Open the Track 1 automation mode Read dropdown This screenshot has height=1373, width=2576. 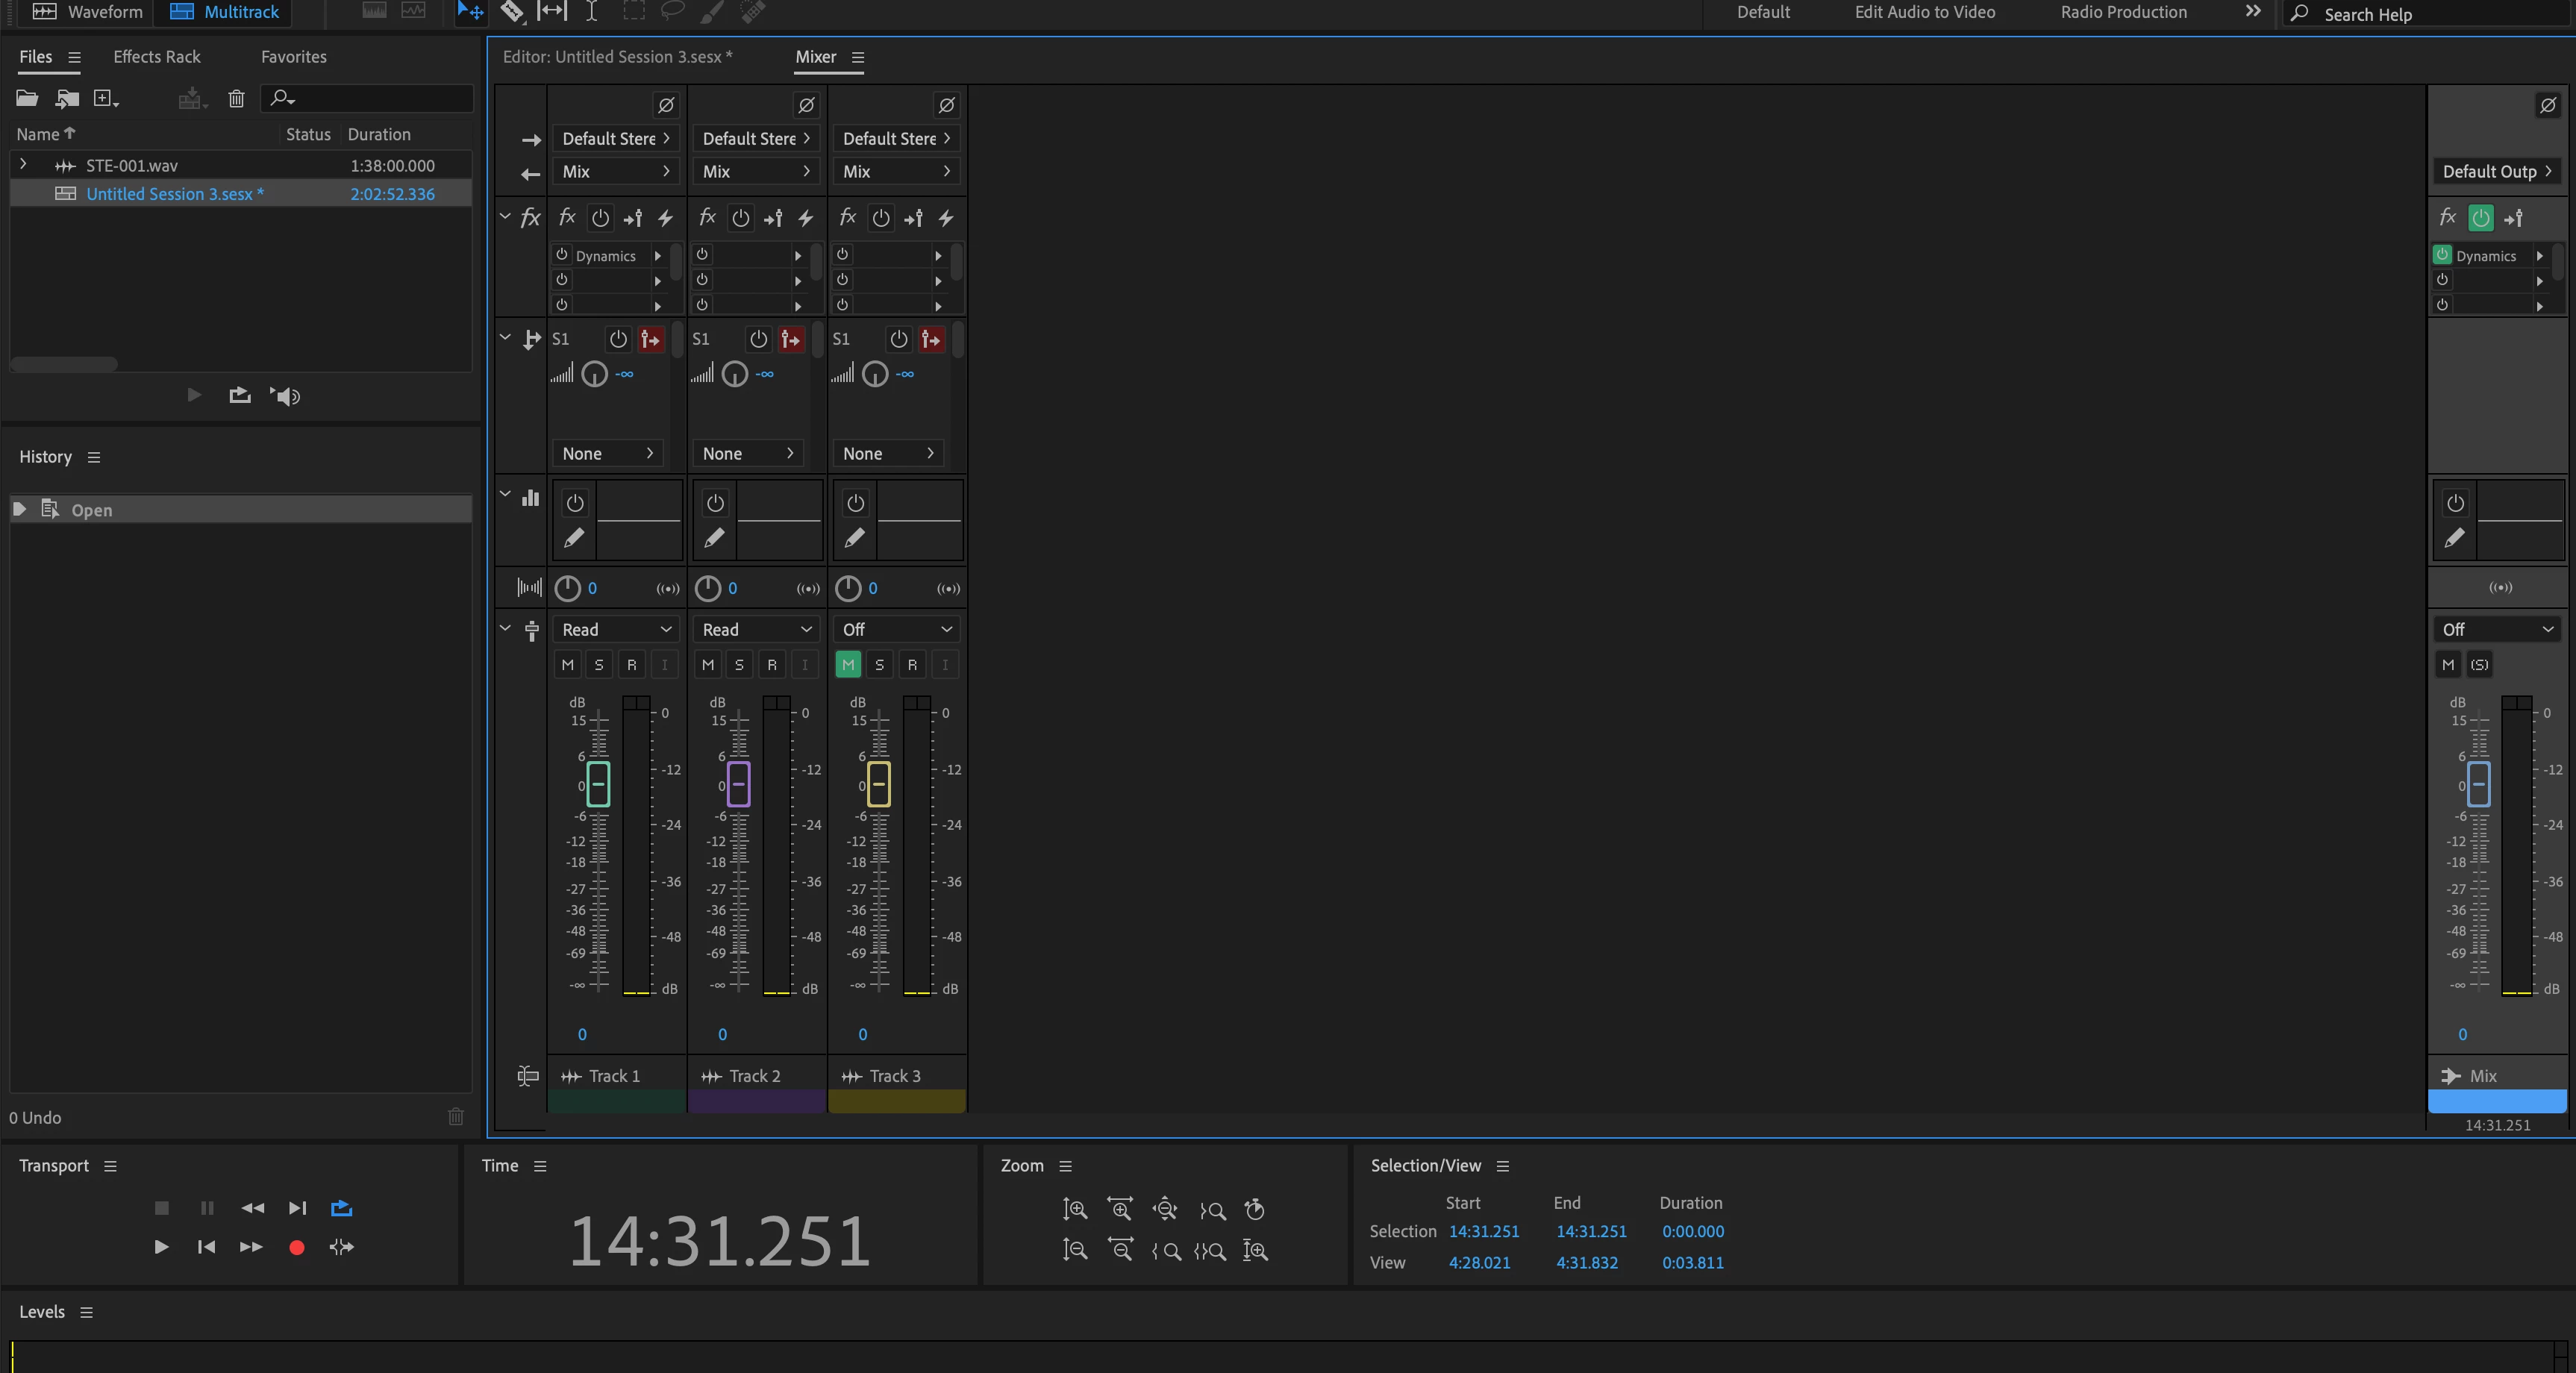(615, 629)
